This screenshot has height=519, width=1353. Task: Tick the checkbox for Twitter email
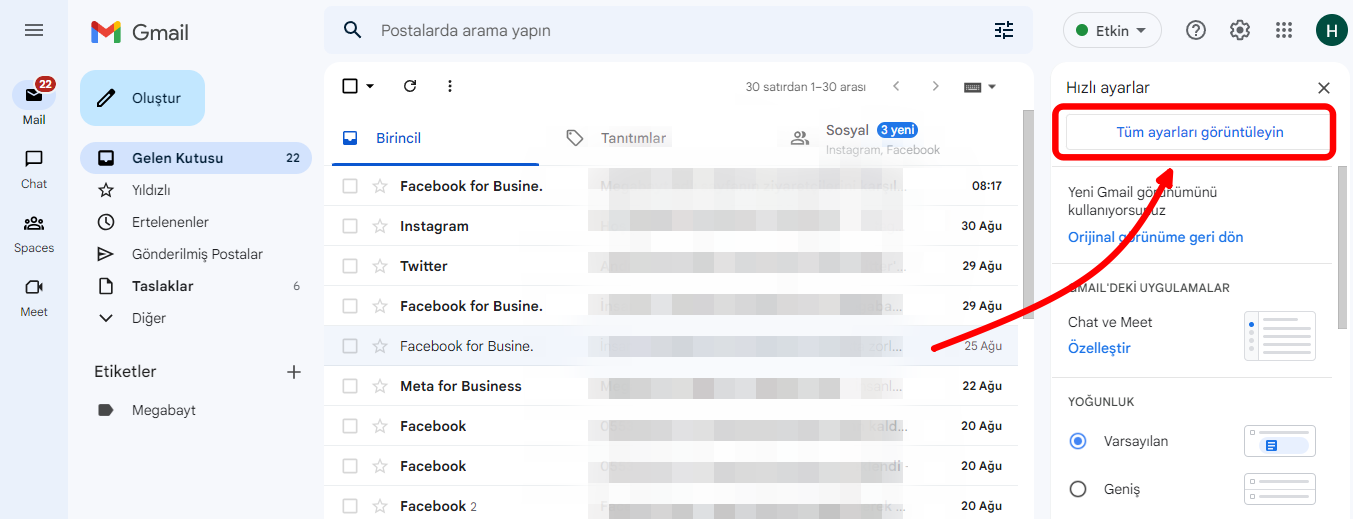[x=350, y=266]
